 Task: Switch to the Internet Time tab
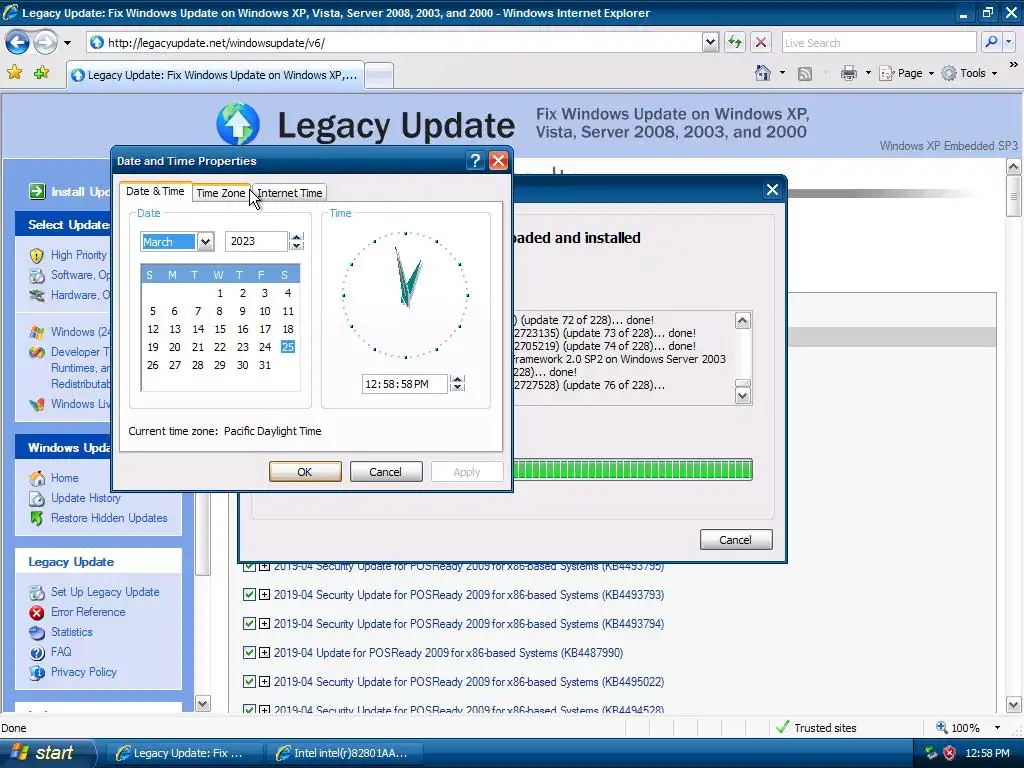(289, 193)
